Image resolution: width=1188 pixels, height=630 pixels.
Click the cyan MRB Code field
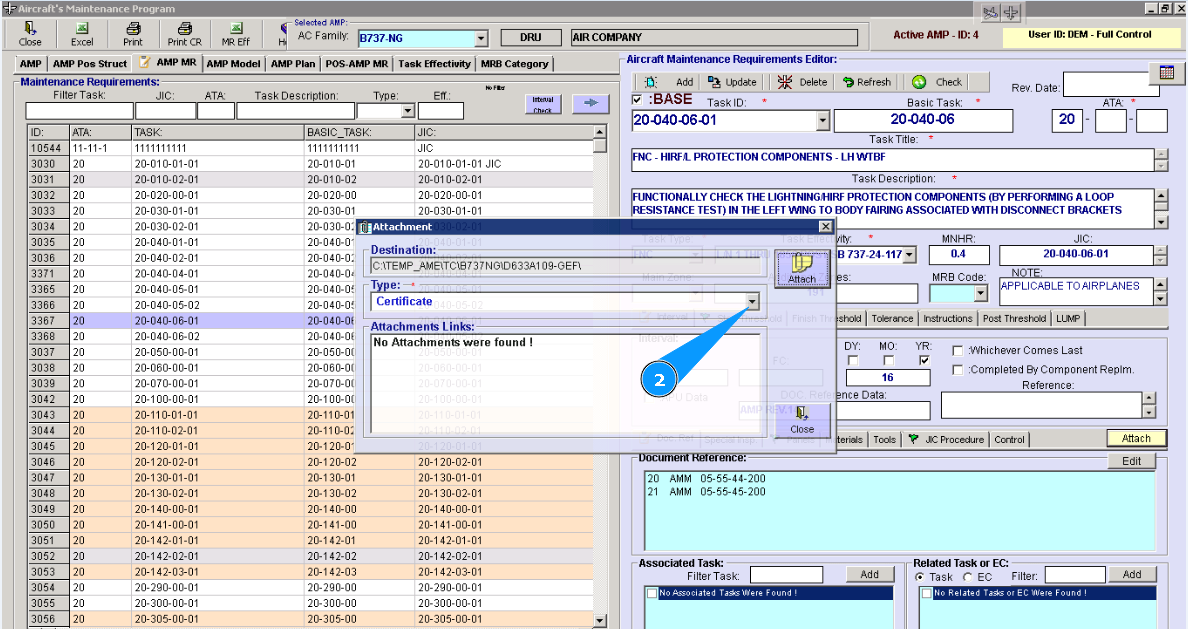pos(951,293)
